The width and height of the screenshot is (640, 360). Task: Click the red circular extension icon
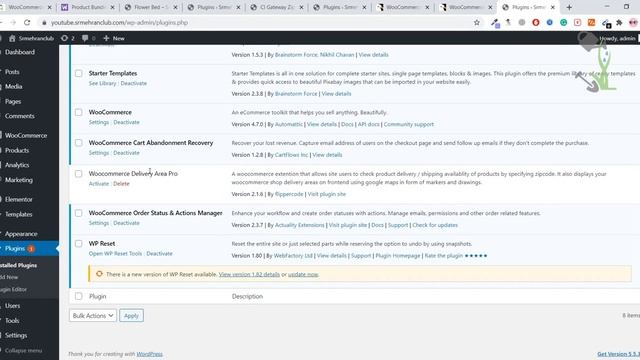point(536,23)
